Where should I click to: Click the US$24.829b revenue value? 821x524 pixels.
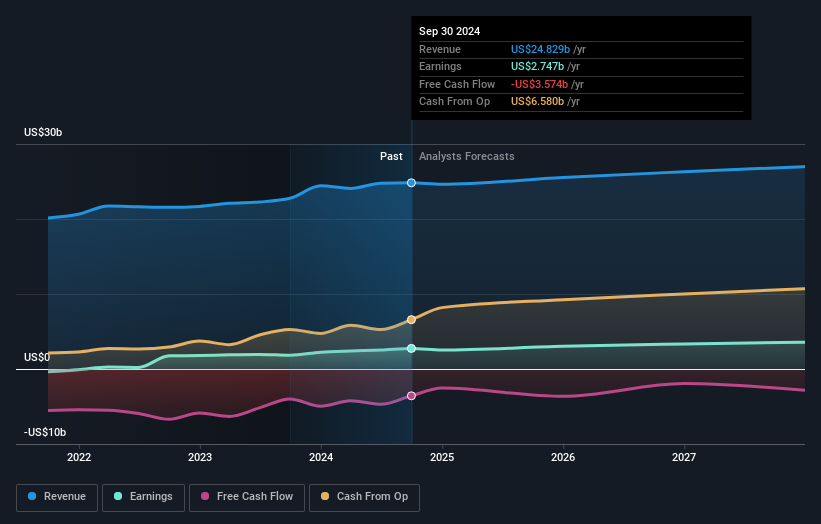point(540,49)
